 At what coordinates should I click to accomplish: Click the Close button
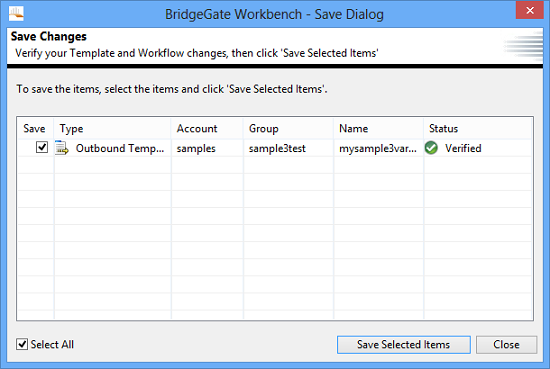point(506,344)
